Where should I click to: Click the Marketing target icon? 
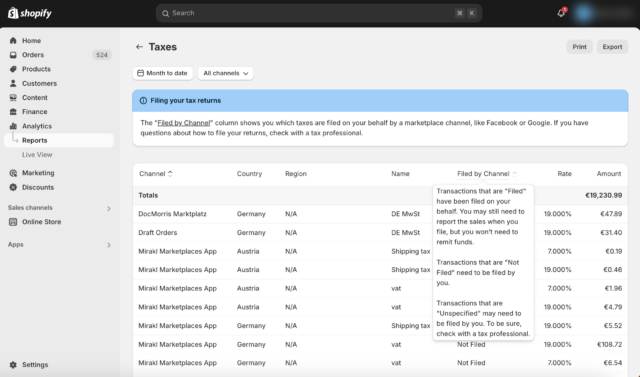pyautogui.click(x=13, y=173)
